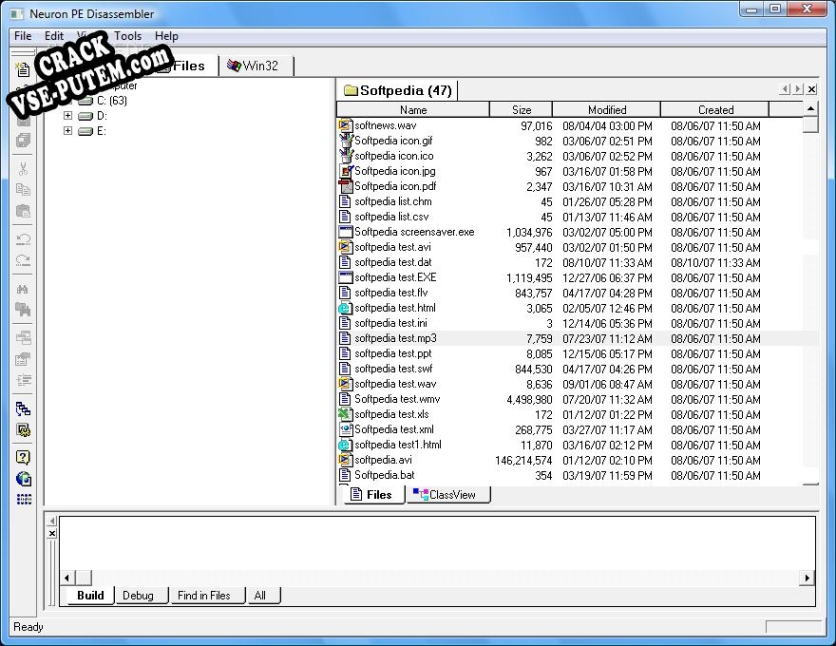Click the file list scroll-up arrow

(x=810, y=109)
